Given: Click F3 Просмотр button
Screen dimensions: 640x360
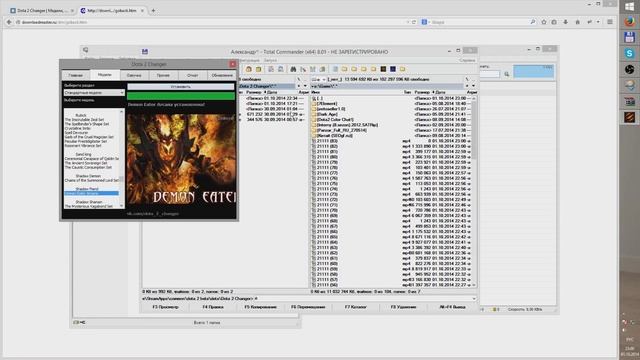Looking at the screenshot, I should pyautogui.click(x=165, y=307).
